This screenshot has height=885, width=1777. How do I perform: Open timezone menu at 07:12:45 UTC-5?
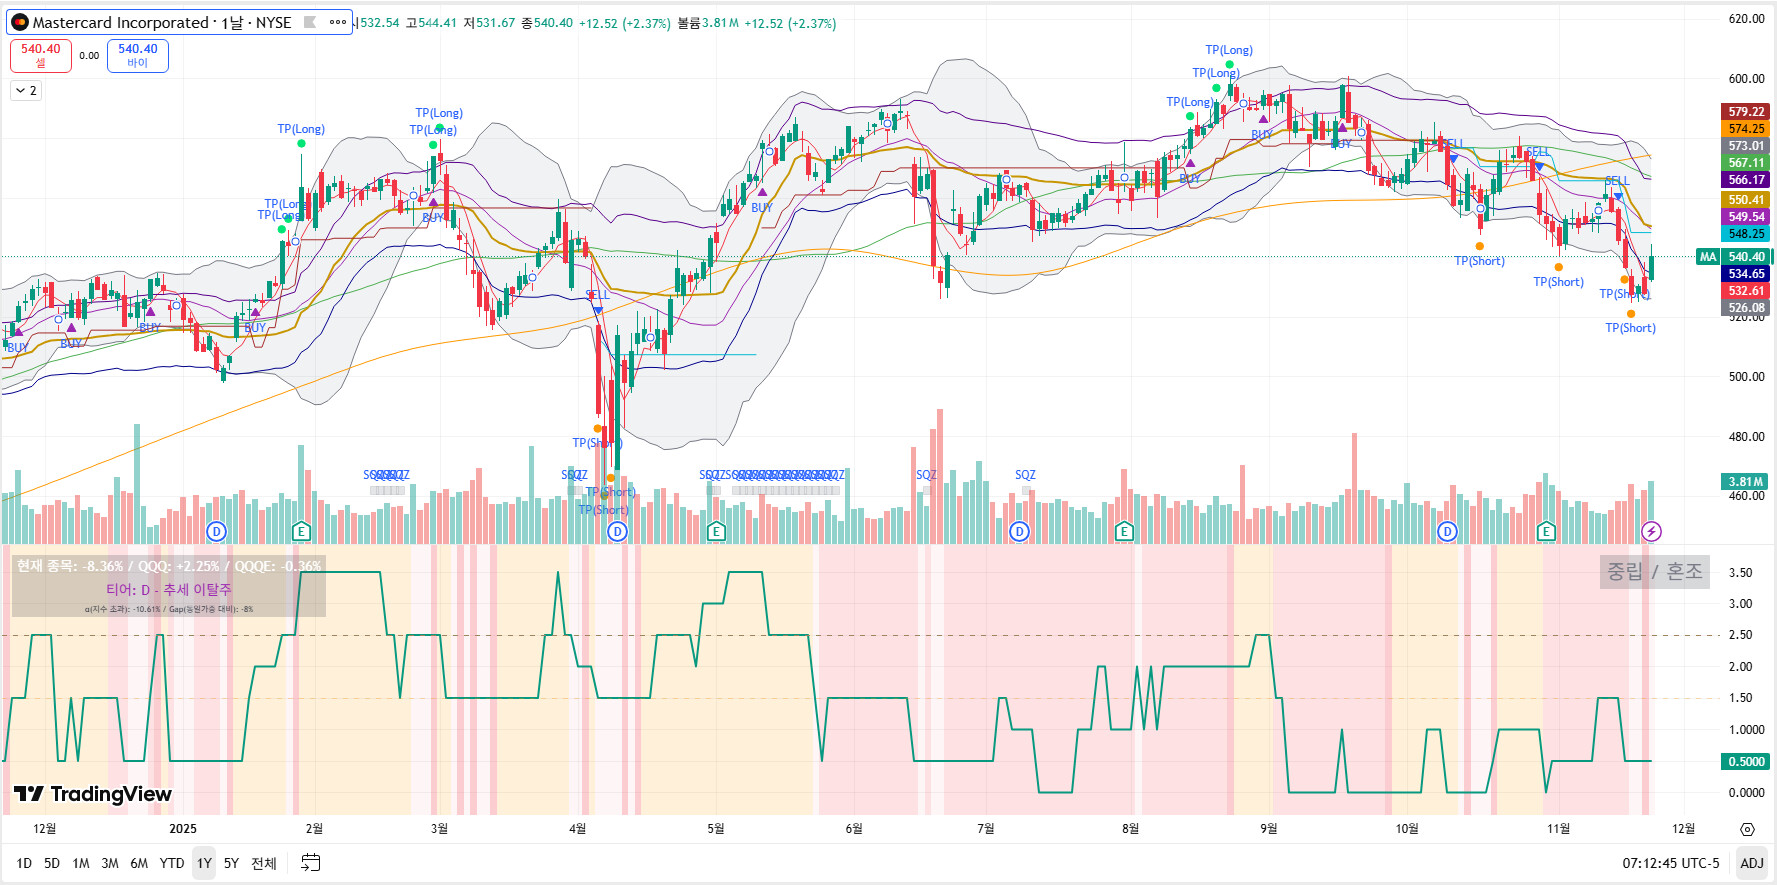point(1671,863)
